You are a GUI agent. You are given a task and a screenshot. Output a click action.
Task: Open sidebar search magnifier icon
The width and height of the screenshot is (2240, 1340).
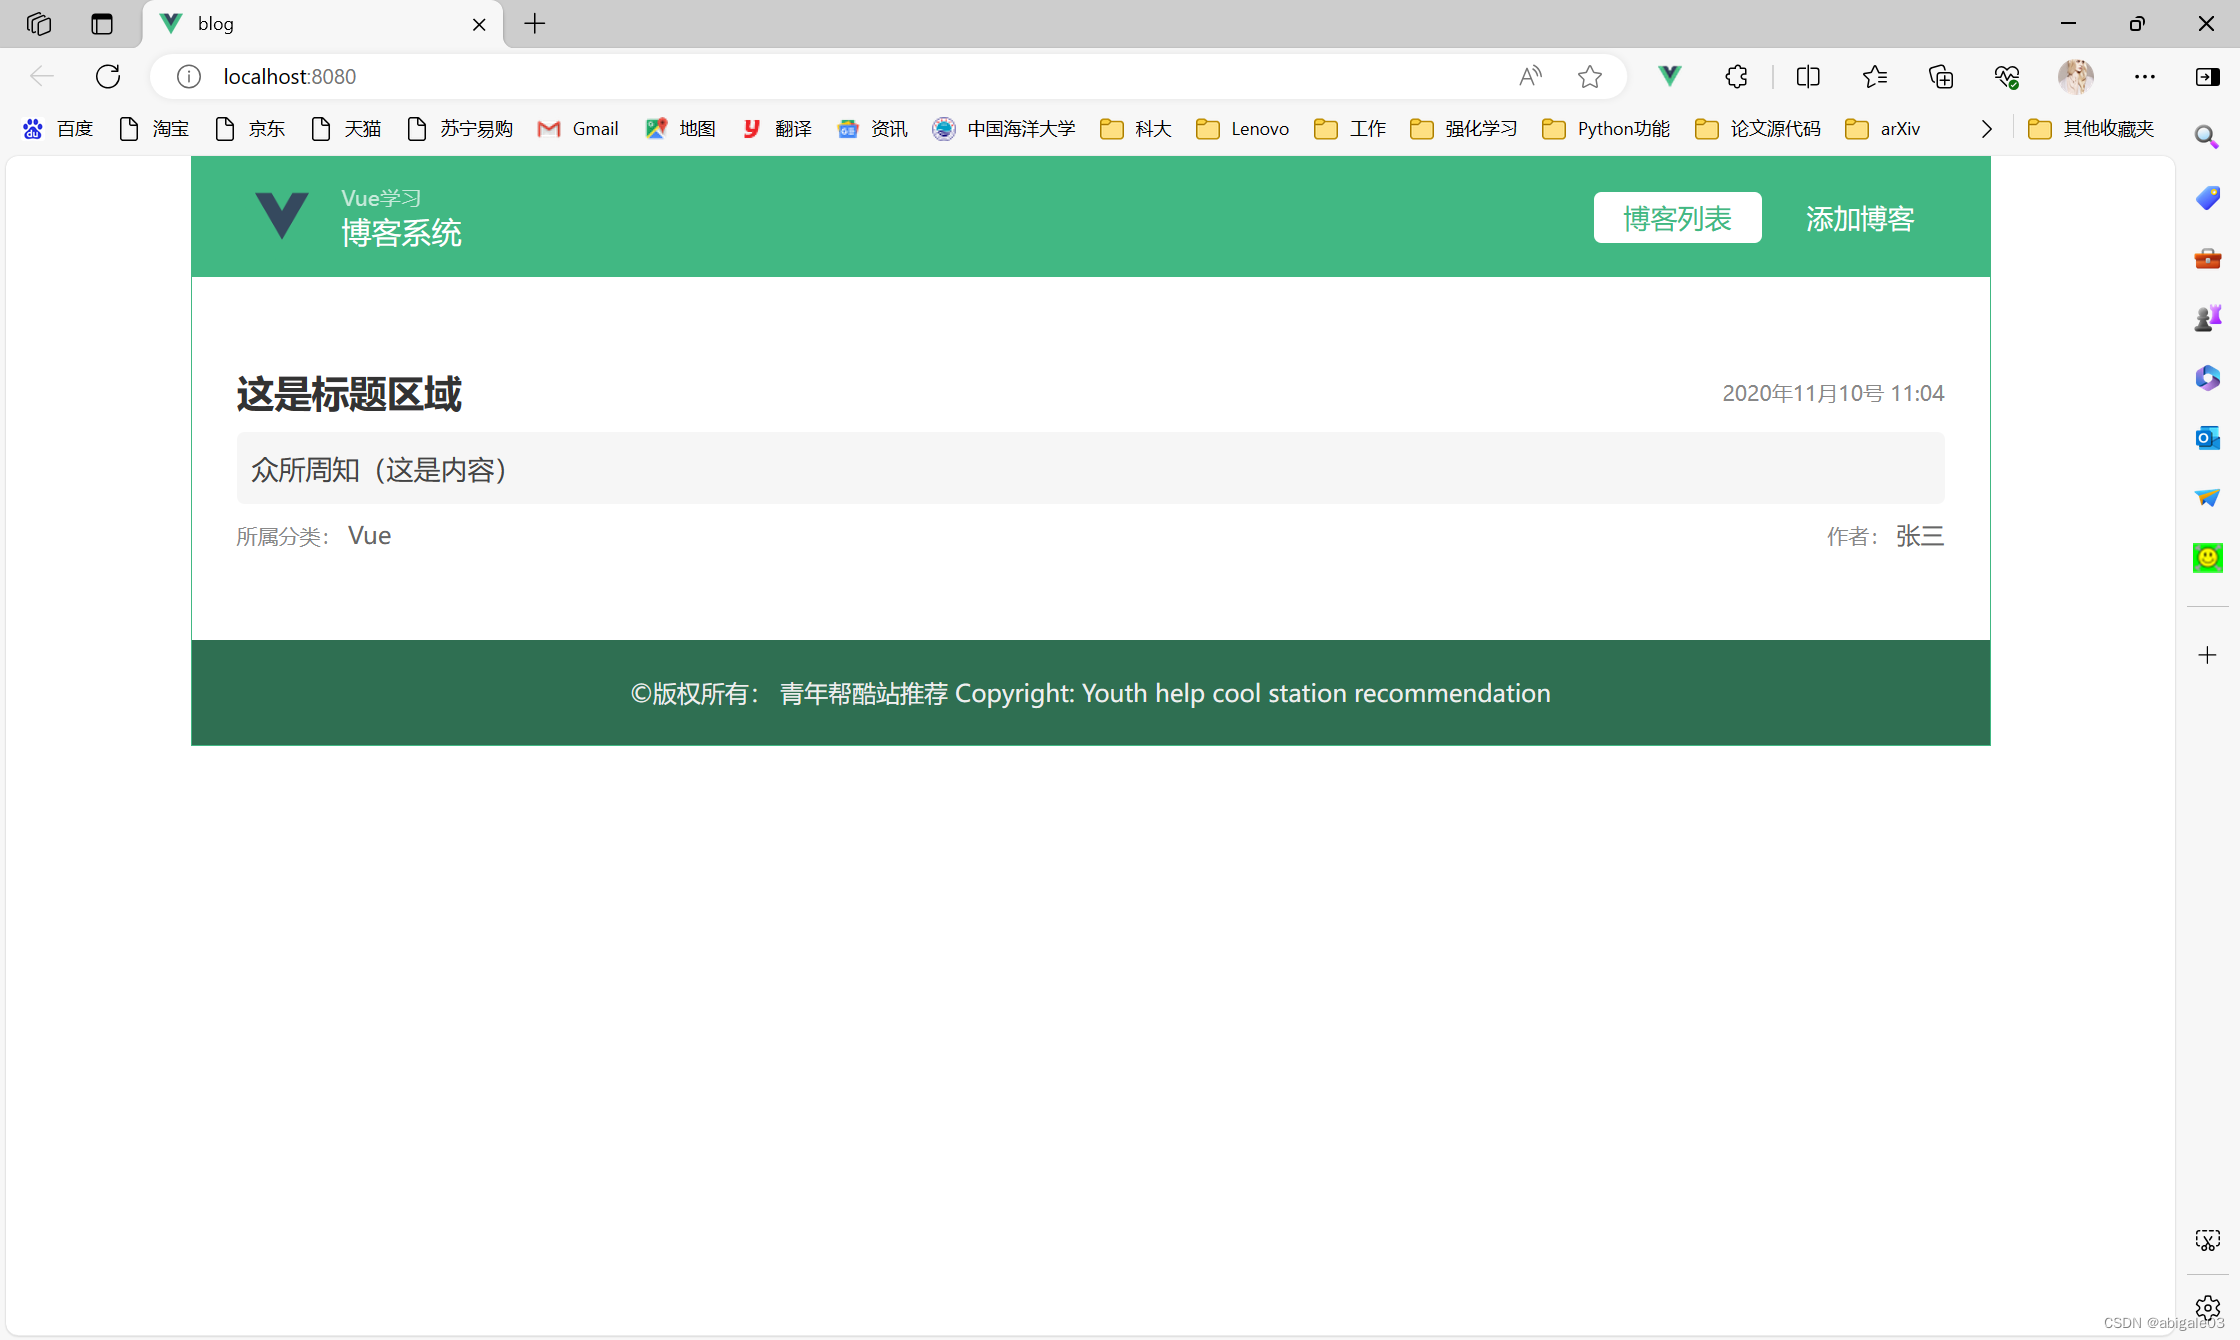coord(2206,137)
